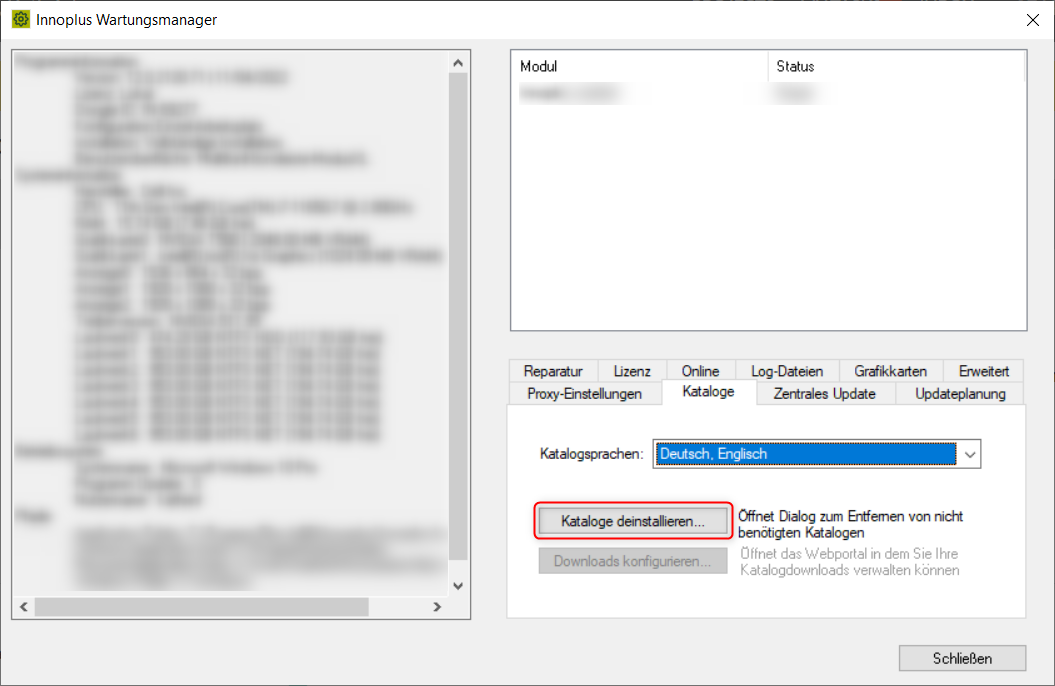The height and width of the screenshot is (686, 1055).
Task: Click the Kataloge tab
Action: [708, 392]
